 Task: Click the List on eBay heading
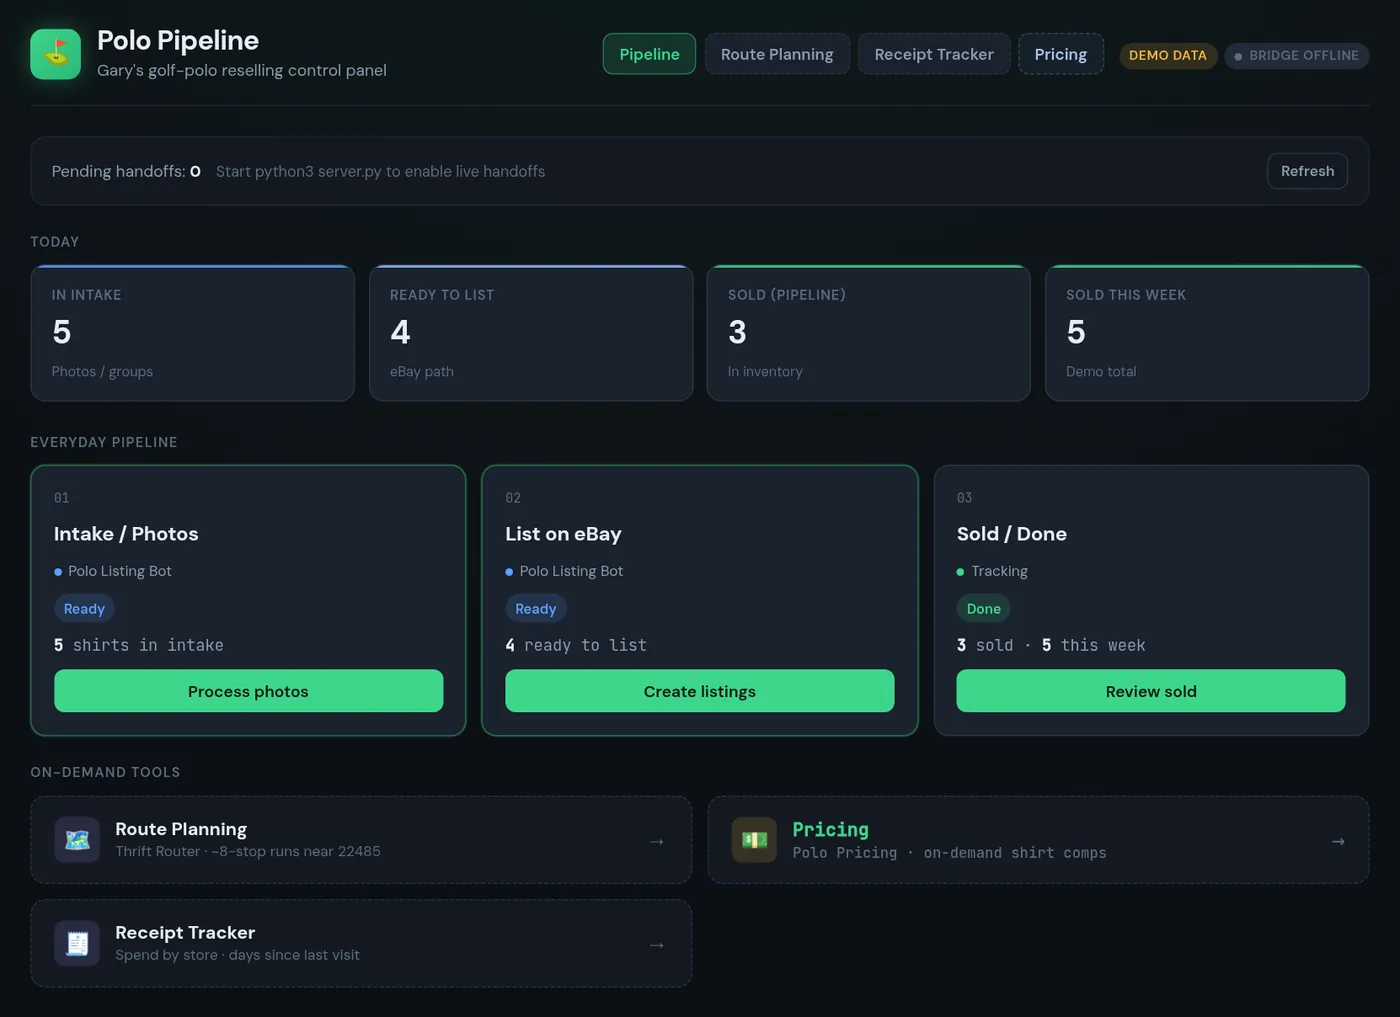pyautogui.click(x=563, y=534)
